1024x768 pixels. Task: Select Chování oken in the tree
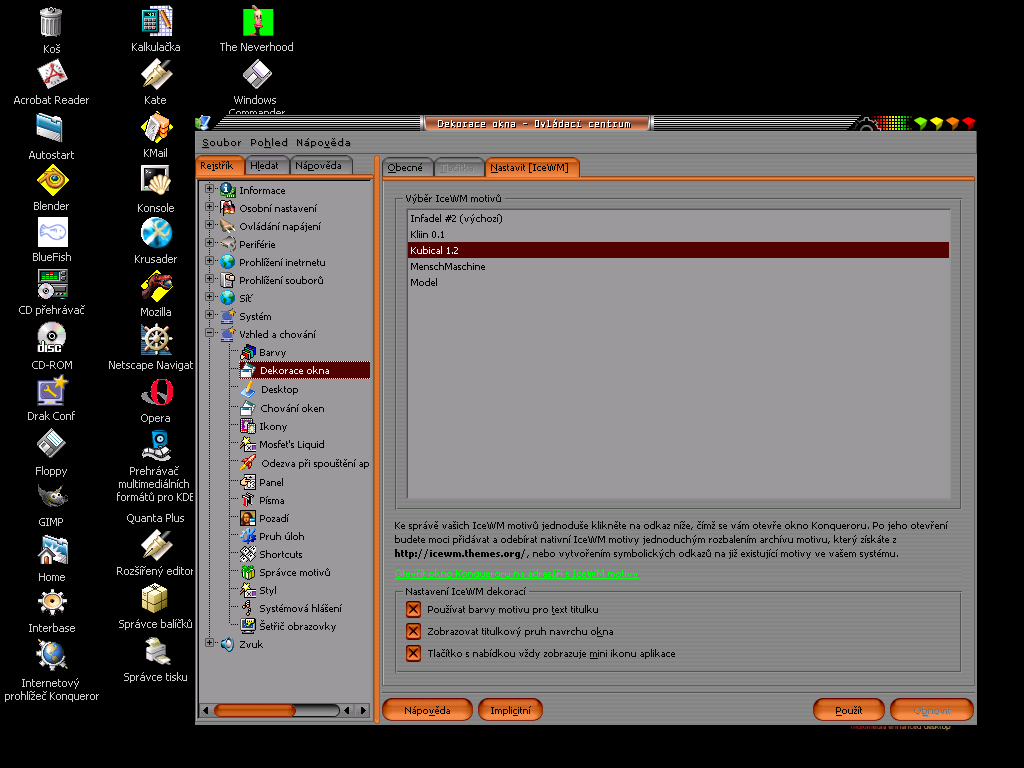tap(292, 408)
